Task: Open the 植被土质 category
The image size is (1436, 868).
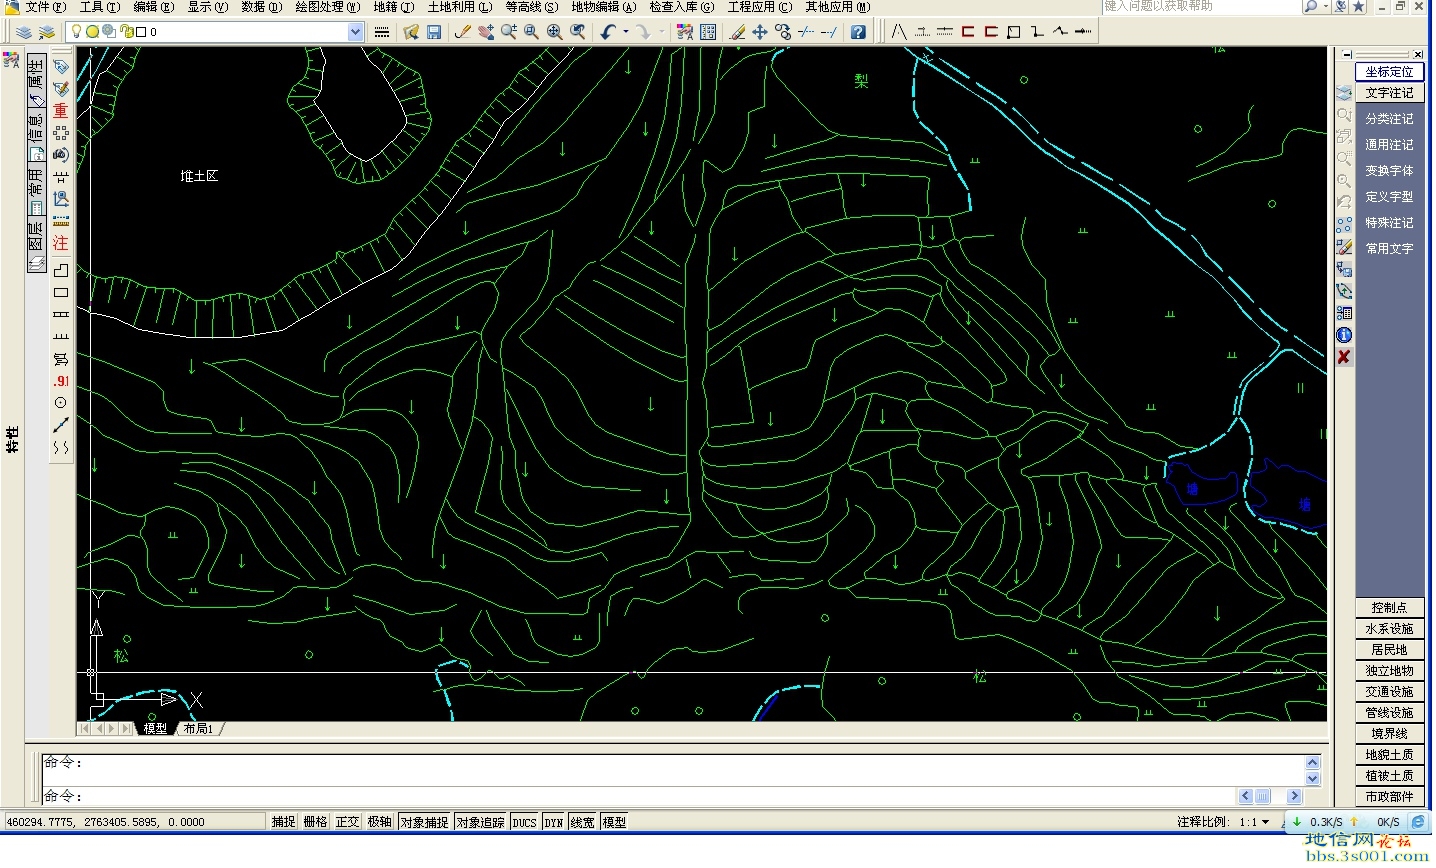Action: click(x=1389, y=776)
